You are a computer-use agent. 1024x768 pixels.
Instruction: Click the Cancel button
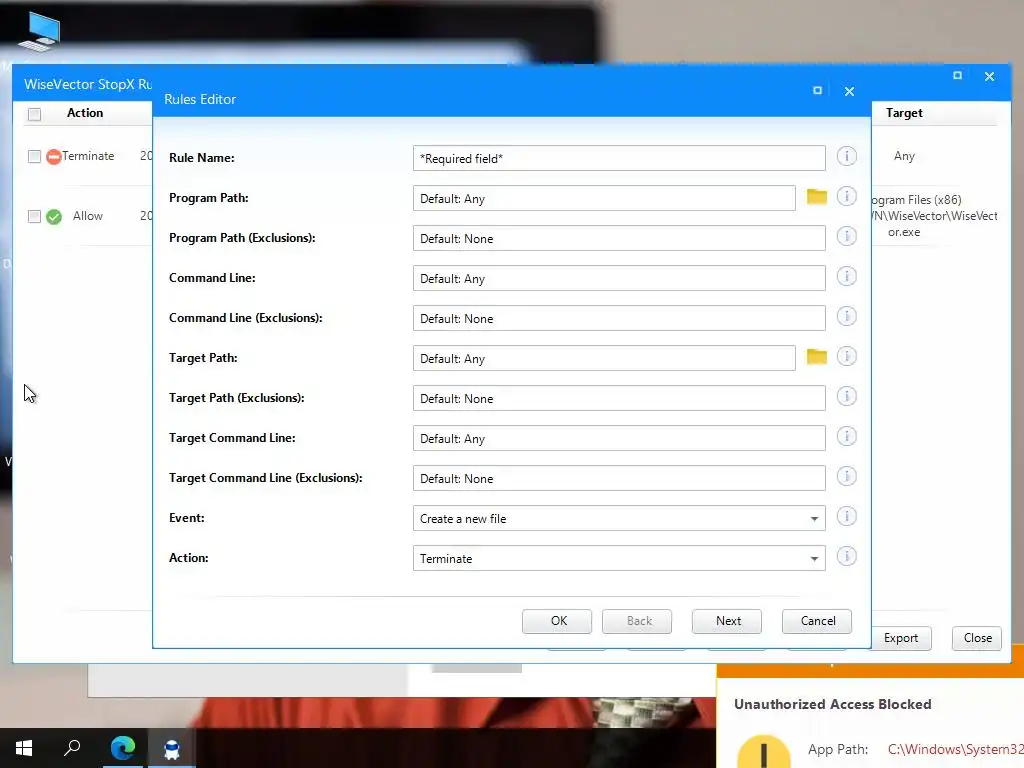817,621
